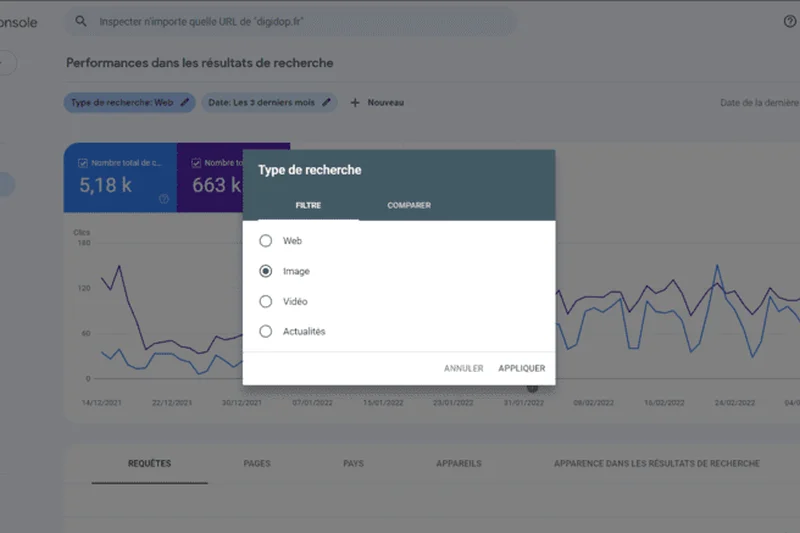800x533 pixels.
Task: Click the Type de recherche: Web chip
Action: tap(129, 103)
